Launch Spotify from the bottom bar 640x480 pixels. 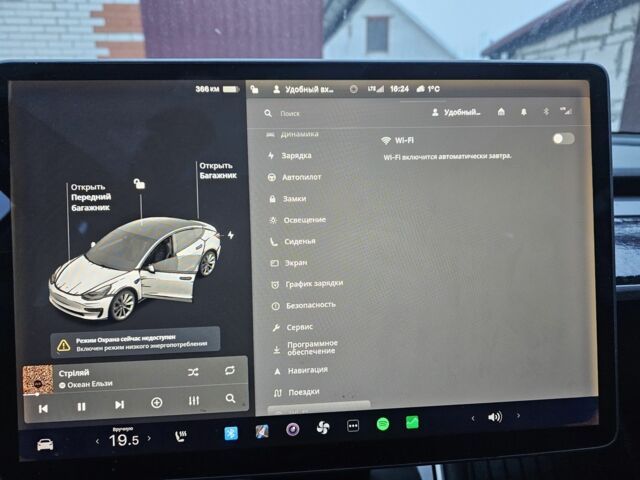(382, 425)
